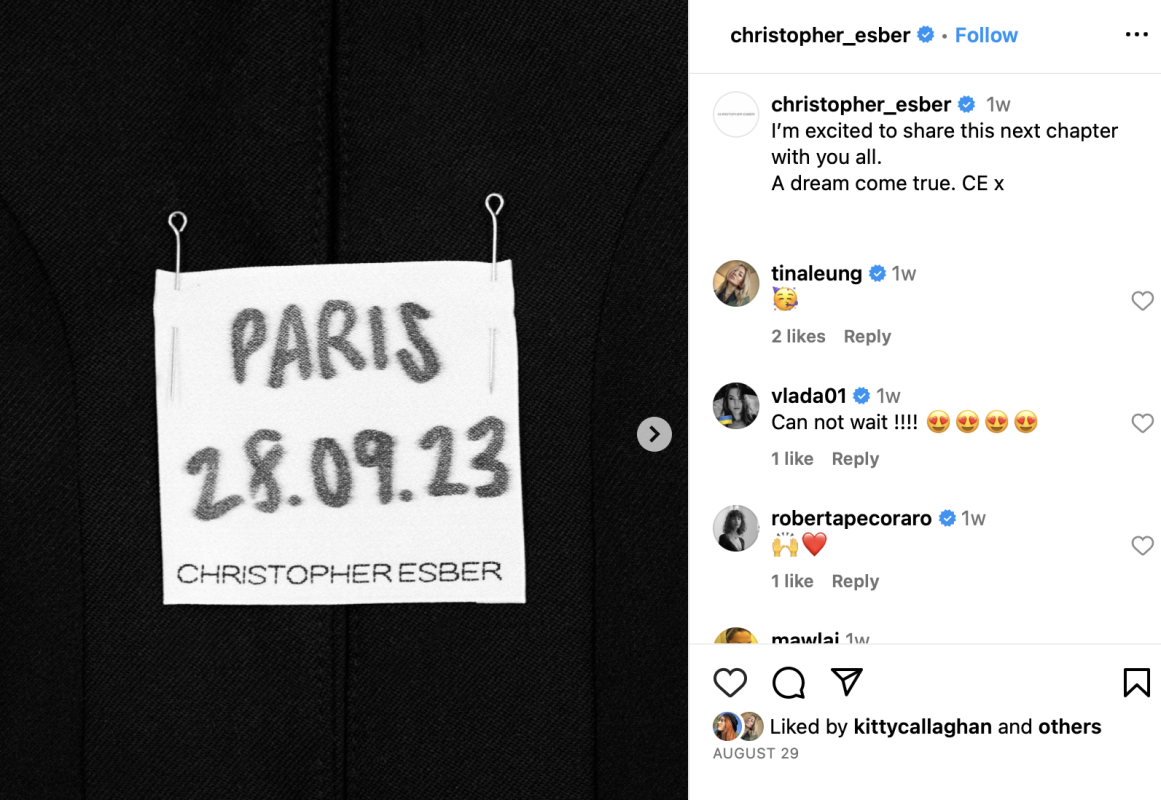Like robertapecoraro's comment heart

tap(1142, 545)
